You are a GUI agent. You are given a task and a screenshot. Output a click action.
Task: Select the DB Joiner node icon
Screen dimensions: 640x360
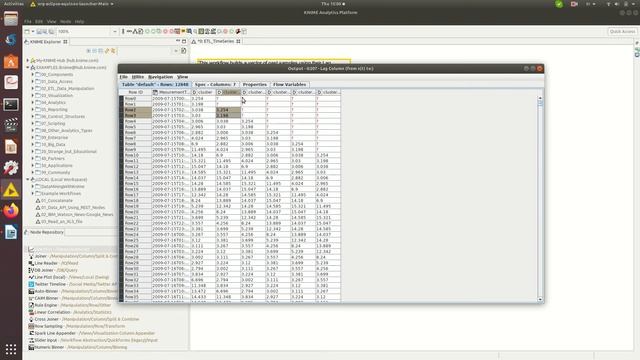(31, 270)
